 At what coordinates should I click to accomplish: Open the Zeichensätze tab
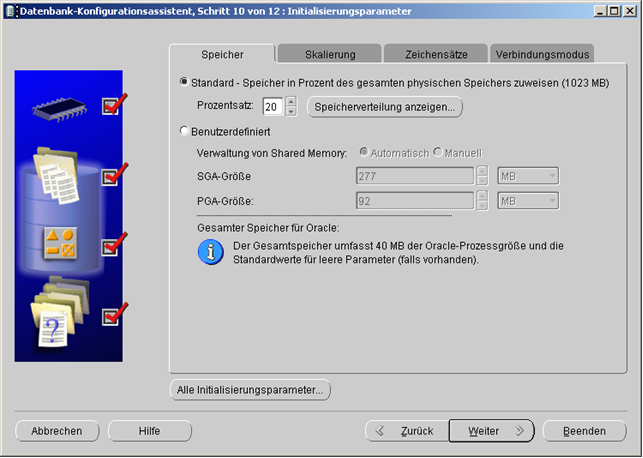pos(436,54)
